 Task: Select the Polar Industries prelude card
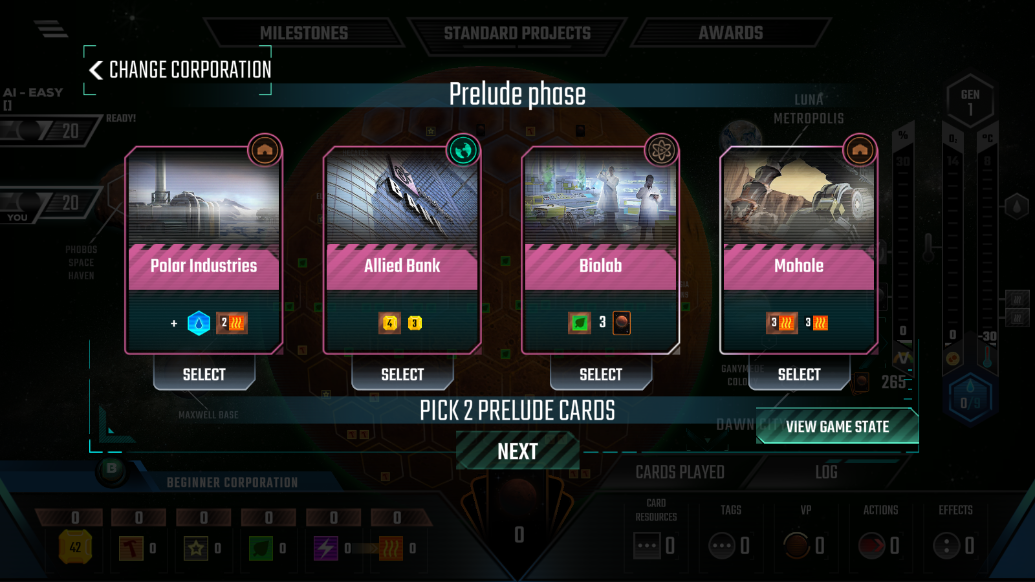pyautogui.click(x=204, y=374)
